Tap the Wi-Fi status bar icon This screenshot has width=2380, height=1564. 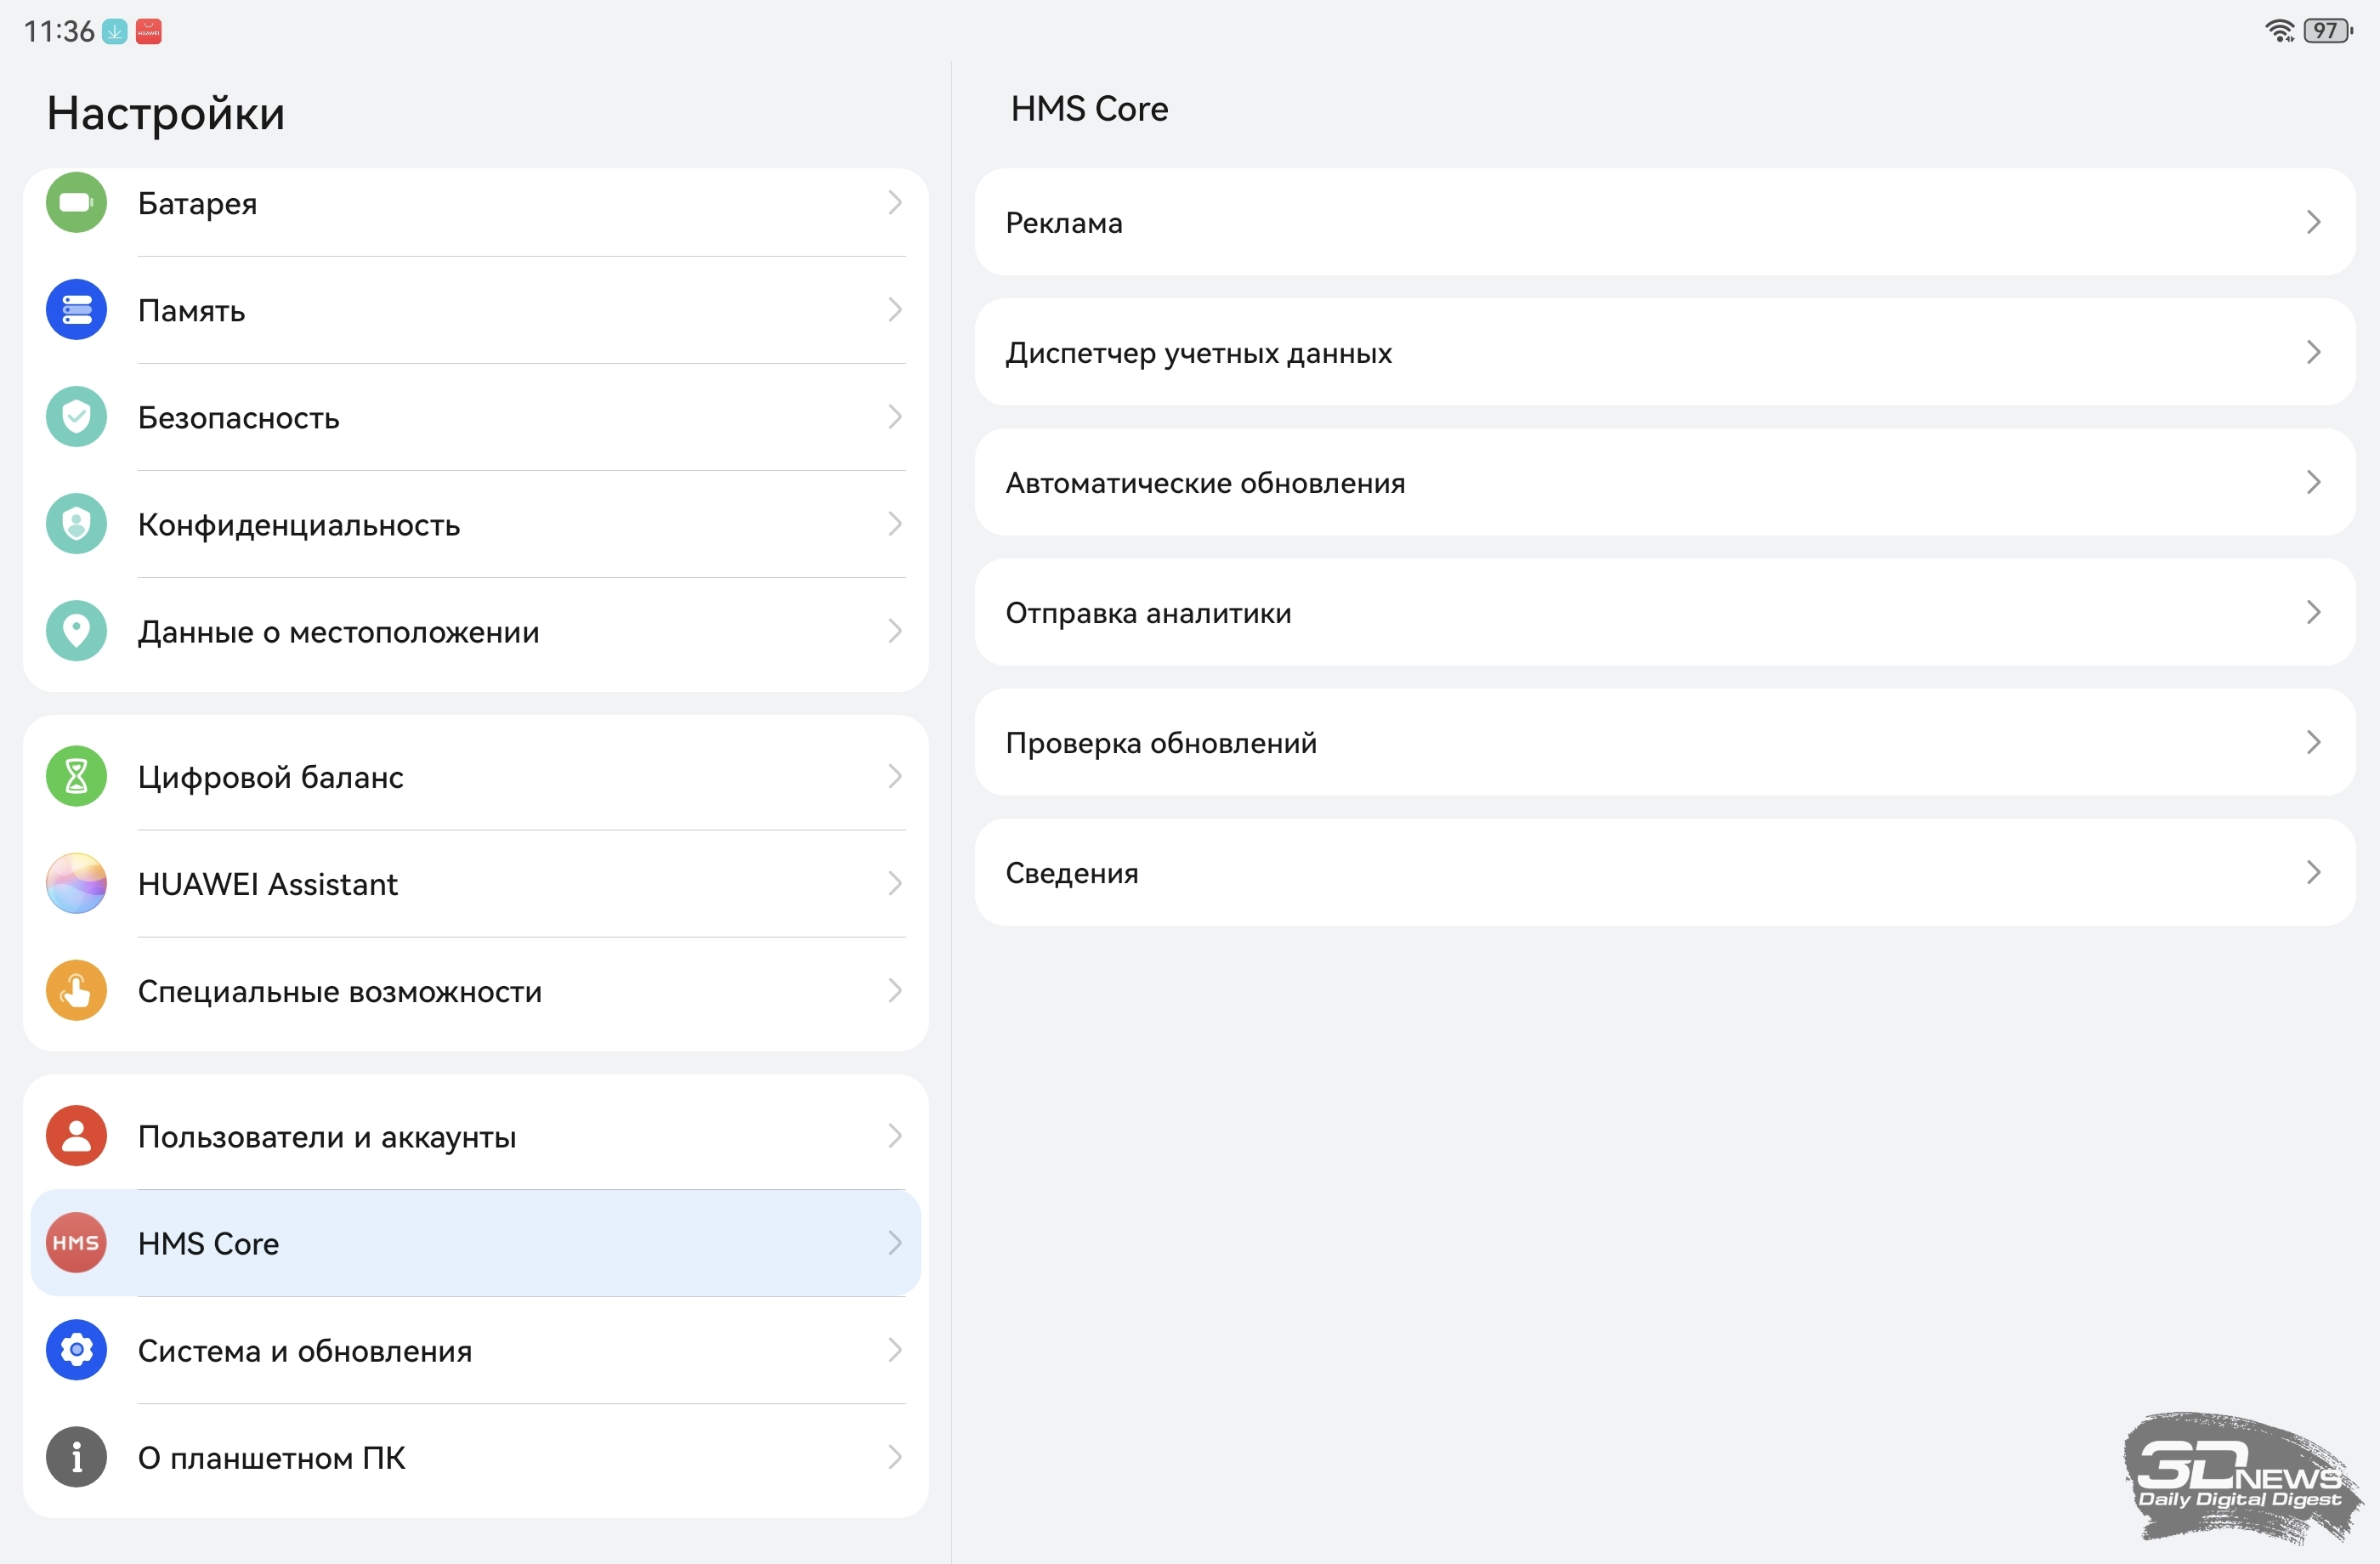pyautogui.click(x=2278, y=31)
